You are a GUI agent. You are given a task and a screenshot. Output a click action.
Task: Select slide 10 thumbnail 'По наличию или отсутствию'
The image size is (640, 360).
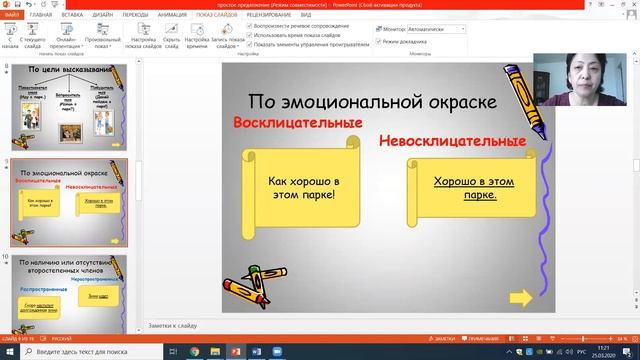(x=69, y=294)
